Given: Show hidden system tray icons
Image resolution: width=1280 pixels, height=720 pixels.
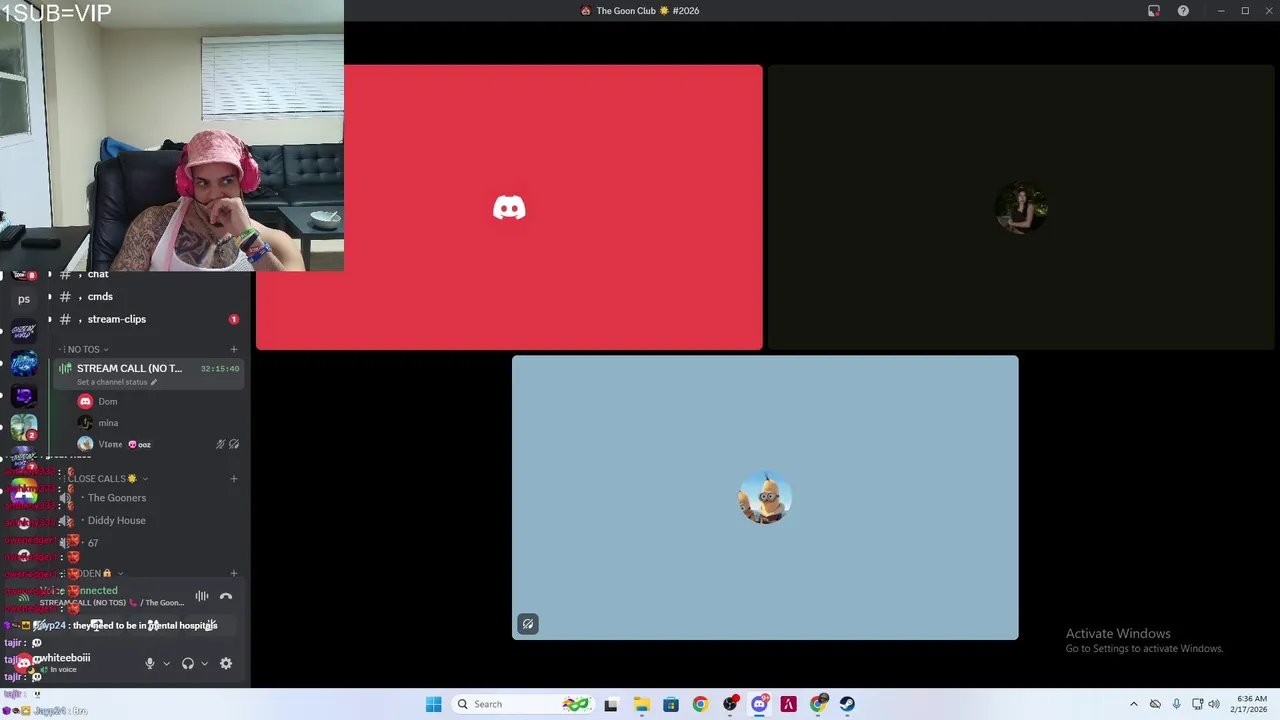Looking at the screenshot, I should pos(1133,704).
